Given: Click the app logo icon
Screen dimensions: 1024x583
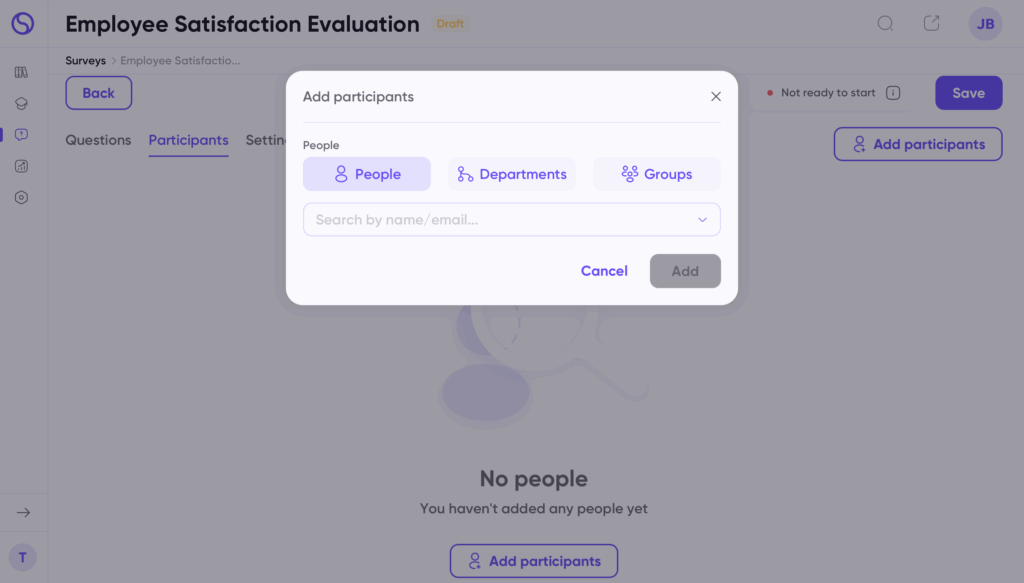Looking at the screenshot, I should (22, 23).
